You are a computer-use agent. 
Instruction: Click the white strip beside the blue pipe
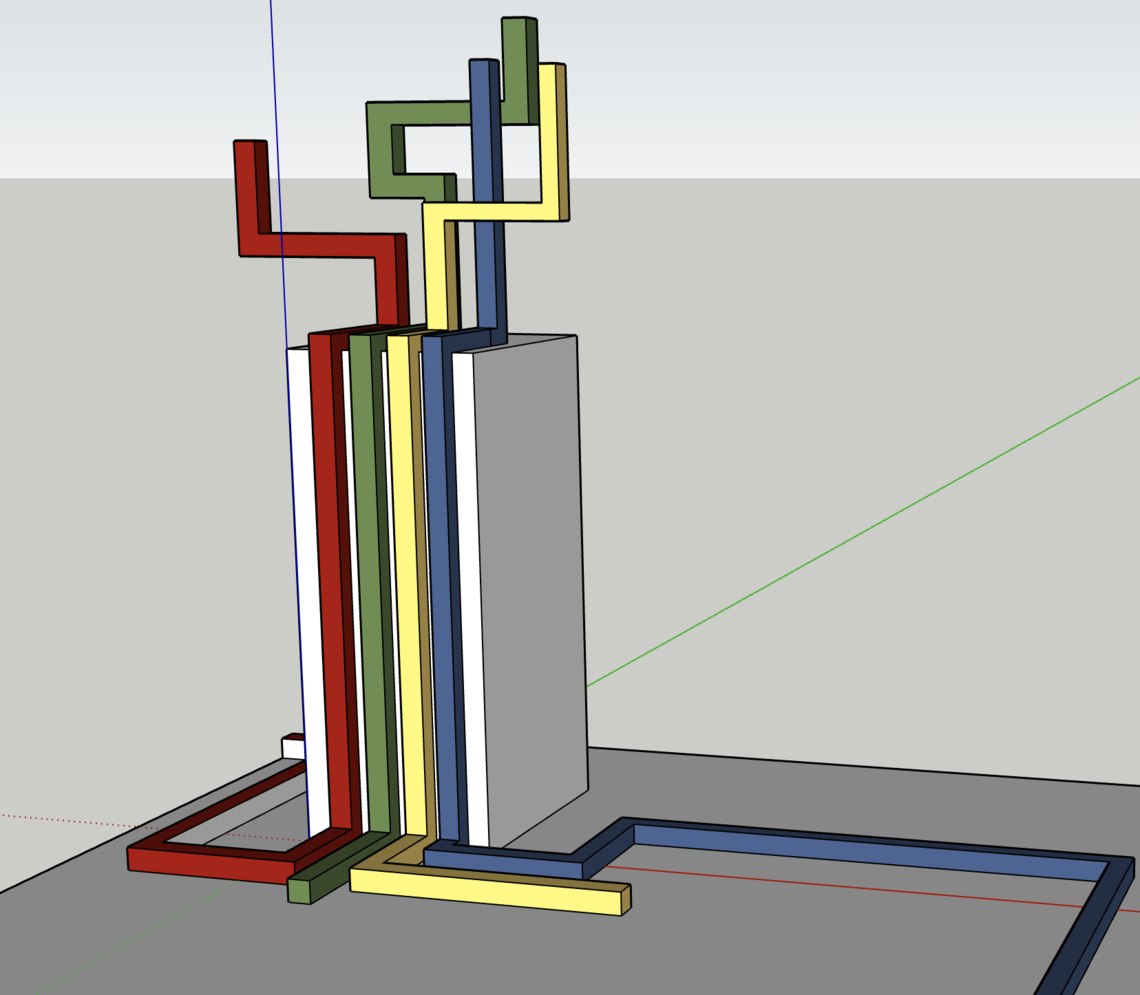pos(470,600)
